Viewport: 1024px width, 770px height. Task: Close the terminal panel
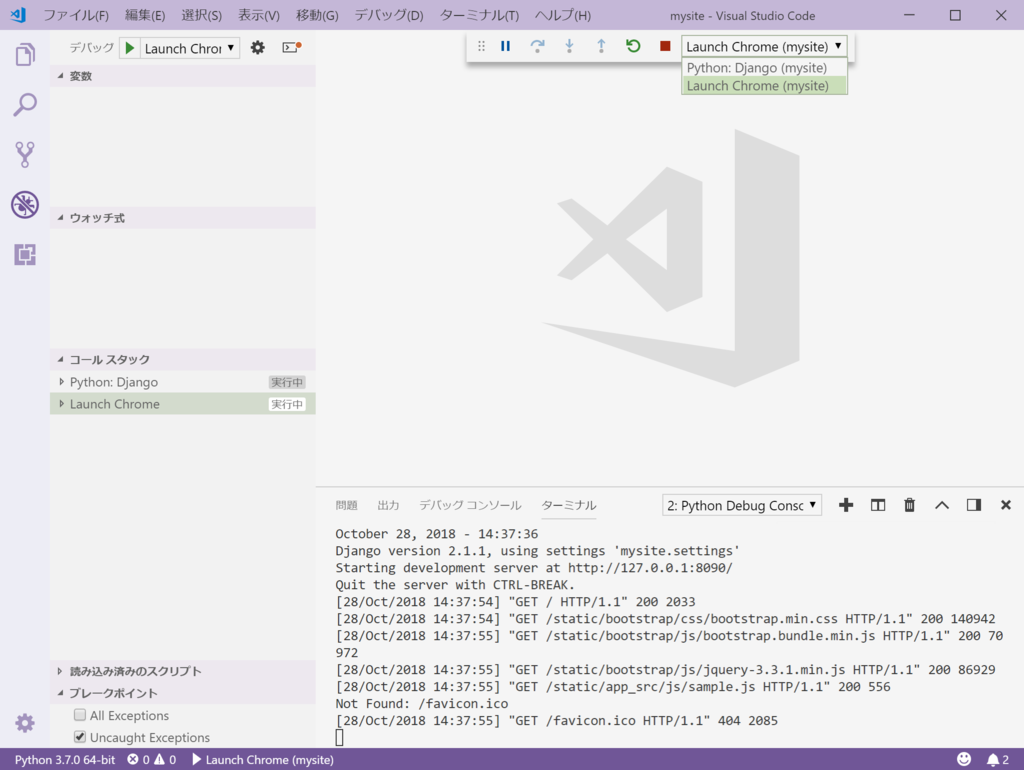1006,505
